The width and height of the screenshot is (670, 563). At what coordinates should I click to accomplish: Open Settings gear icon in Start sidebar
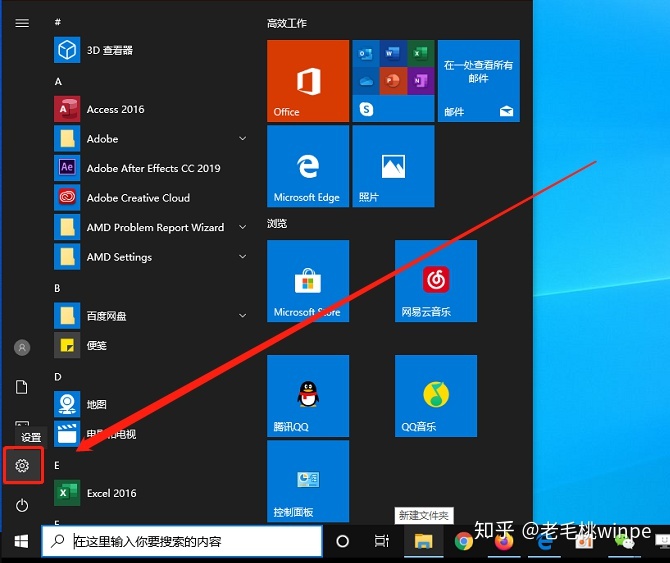pyautogui.click(x=22, y=465)
